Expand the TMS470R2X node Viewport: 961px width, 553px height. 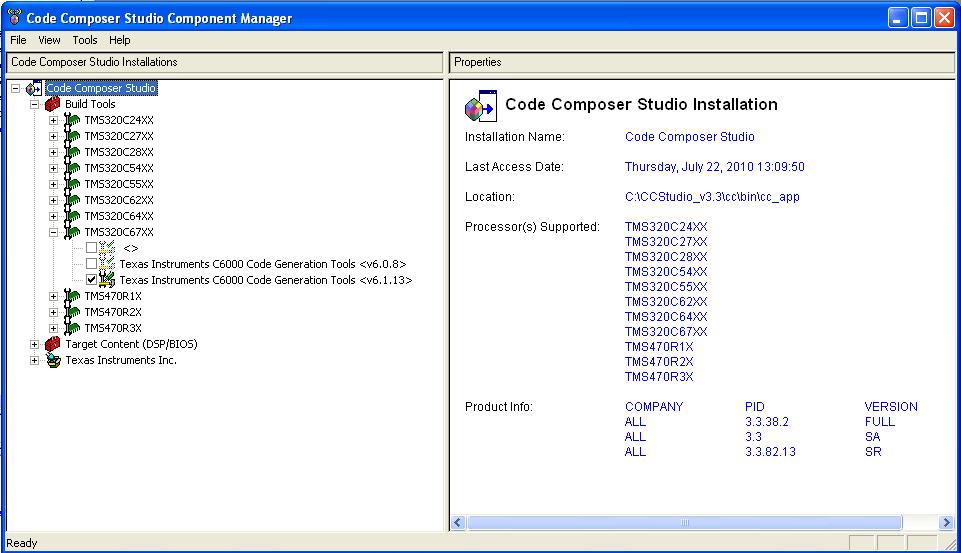(x=53, y=312)
